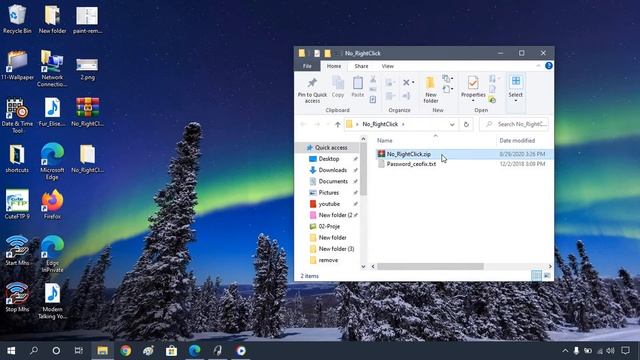Open Recycle Bin on the desktop
Viewport: 640px width, 360px height.
[17, 19]
